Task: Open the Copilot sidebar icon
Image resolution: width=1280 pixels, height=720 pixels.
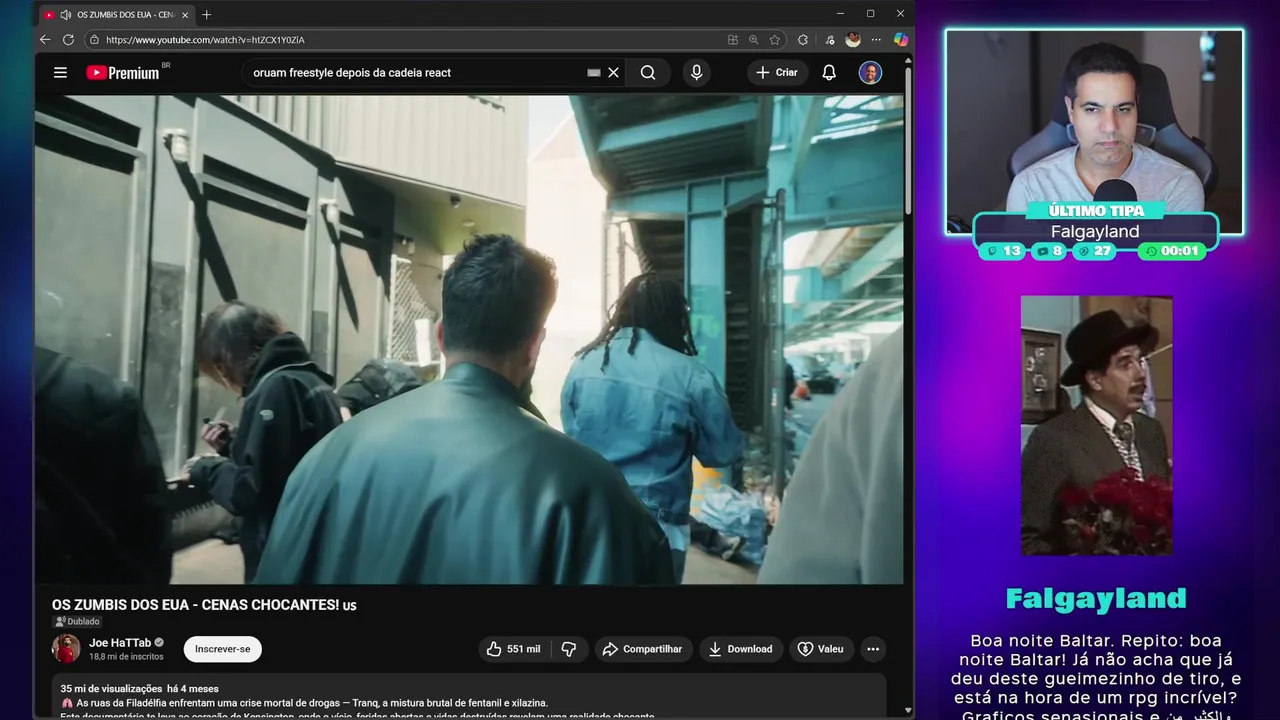Action: coord(901,40)
